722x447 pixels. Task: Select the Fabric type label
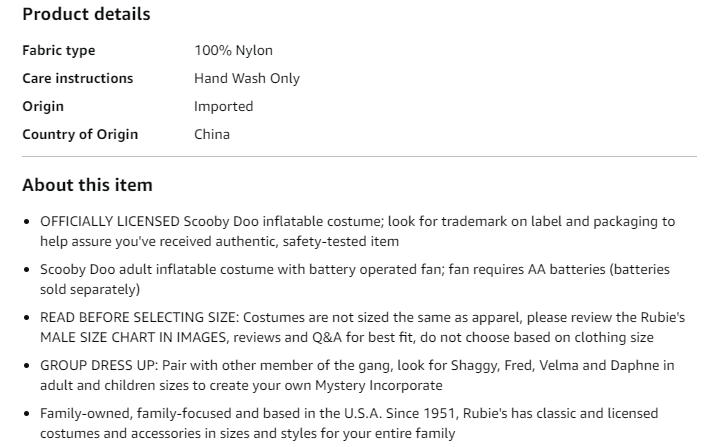58,51
